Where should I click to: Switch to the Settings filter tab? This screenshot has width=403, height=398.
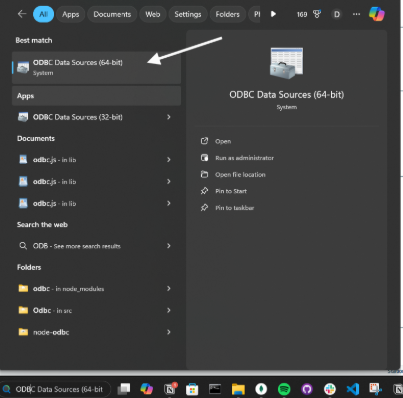tap(188, 14)
